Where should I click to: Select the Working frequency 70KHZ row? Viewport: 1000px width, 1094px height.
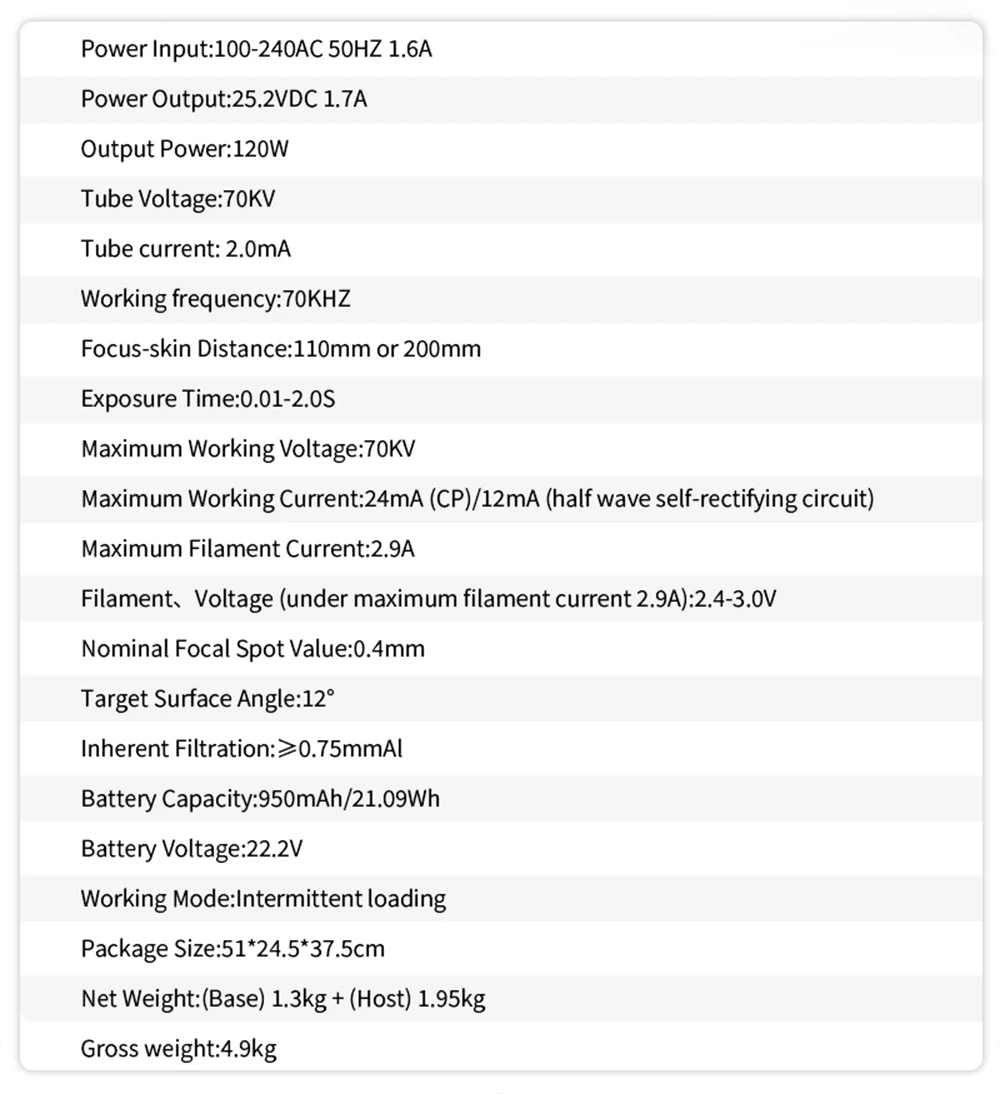point(216,299)
